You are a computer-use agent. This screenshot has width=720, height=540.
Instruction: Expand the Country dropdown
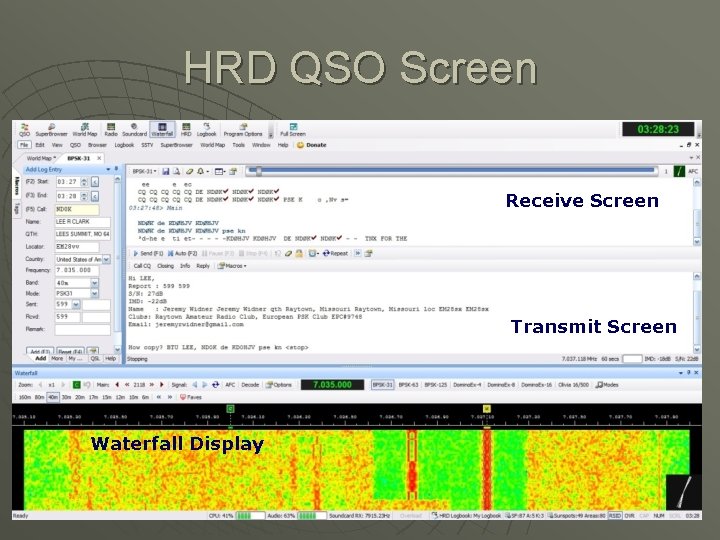(x=107, y=259)
